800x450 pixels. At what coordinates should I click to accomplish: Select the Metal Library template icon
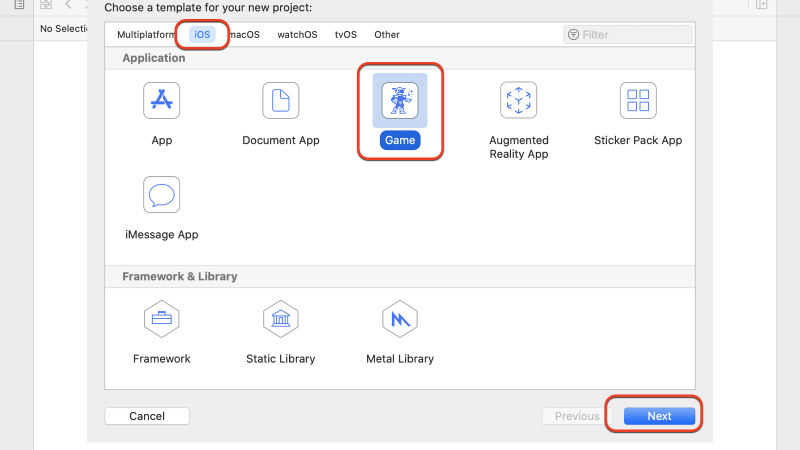(400, 319)
